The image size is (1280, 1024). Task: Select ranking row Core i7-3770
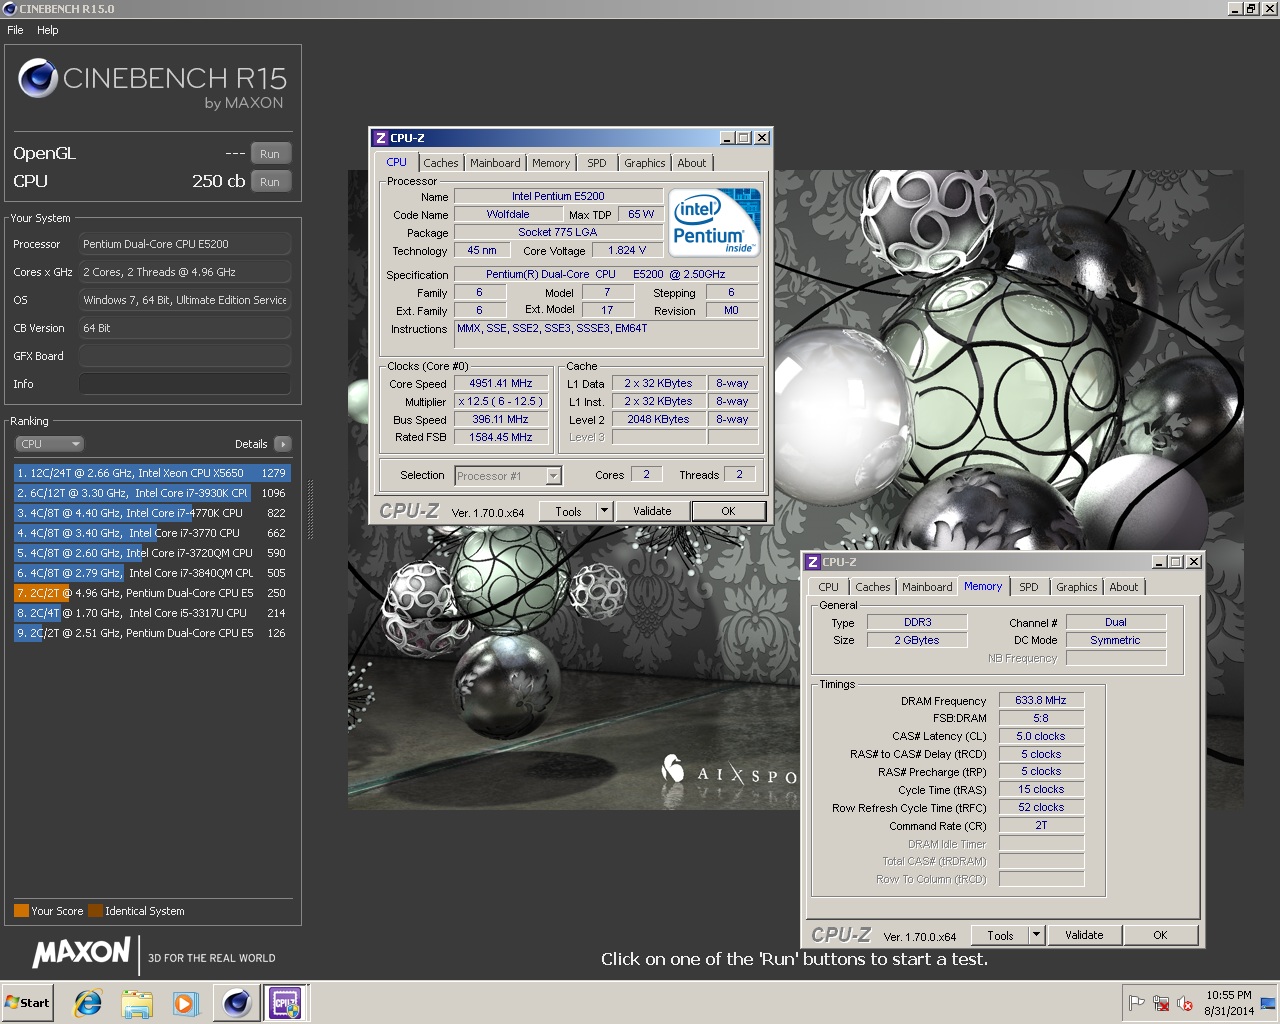(152, 533)
